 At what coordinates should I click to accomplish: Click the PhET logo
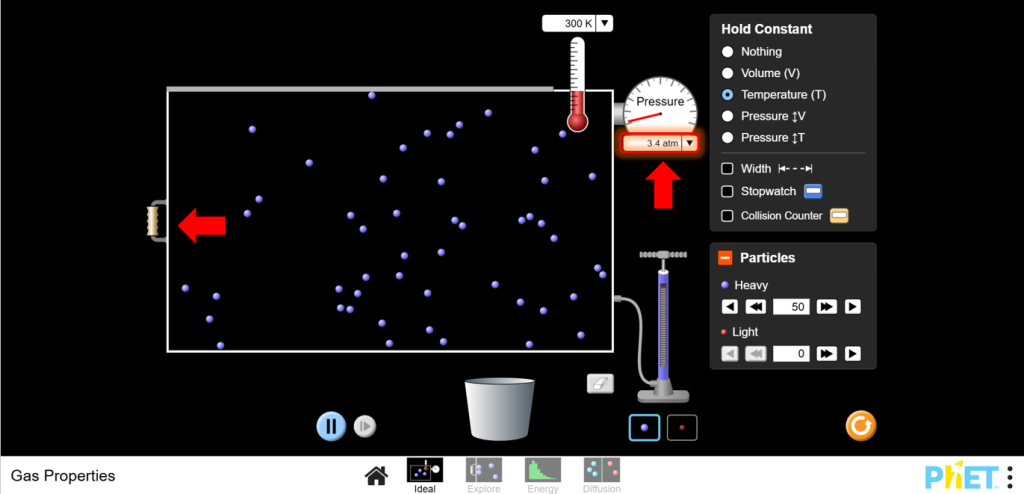pos(963,476)
